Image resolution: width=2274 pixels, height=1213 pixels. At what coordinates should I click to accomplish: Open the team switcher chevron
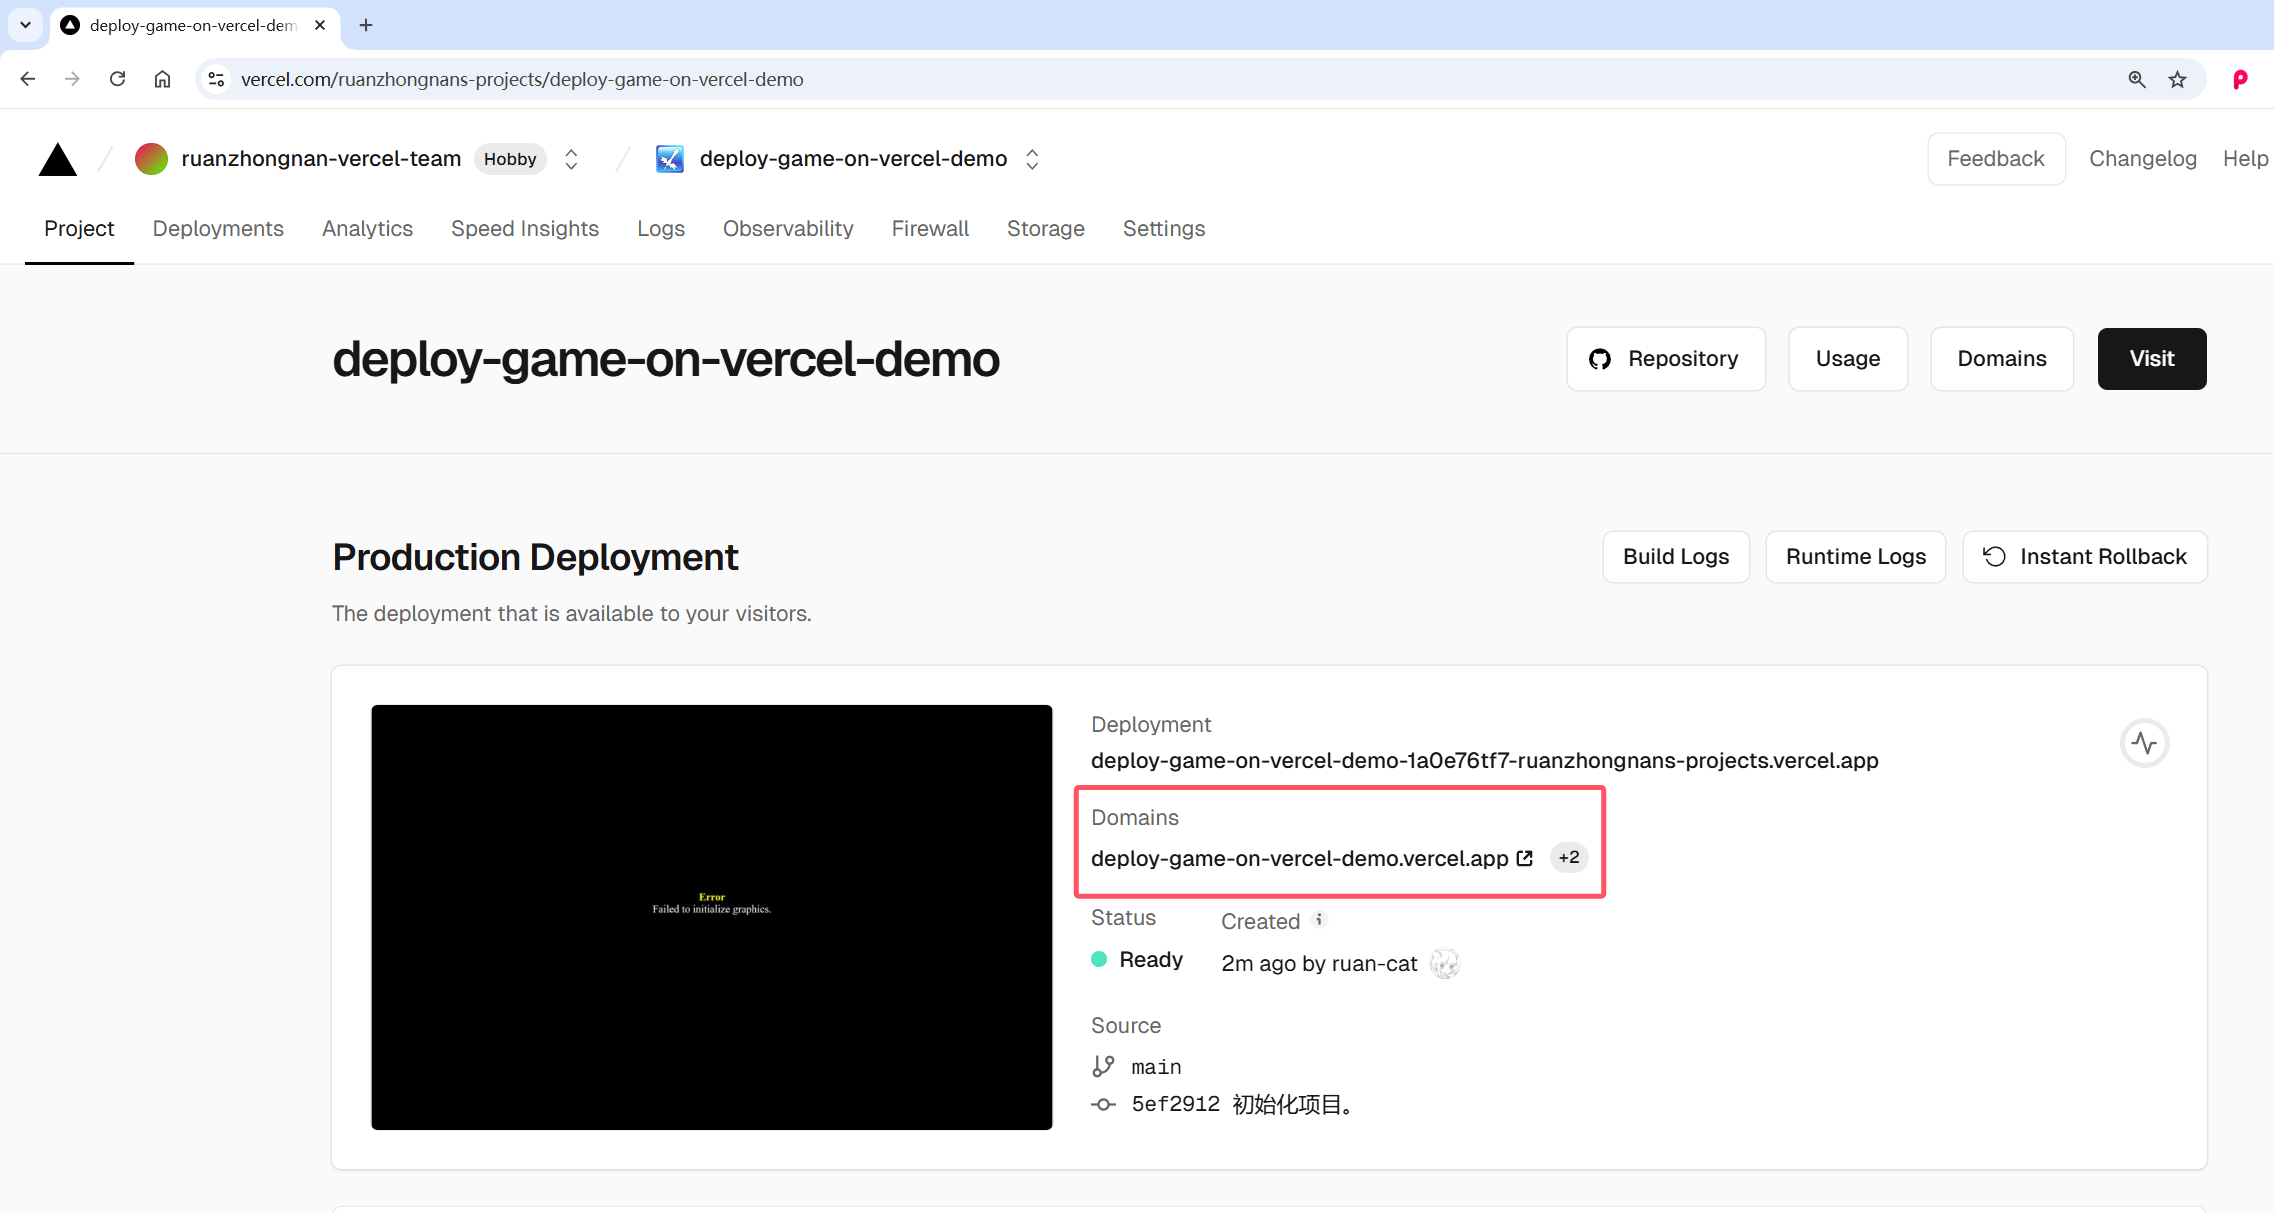(571, 159)
